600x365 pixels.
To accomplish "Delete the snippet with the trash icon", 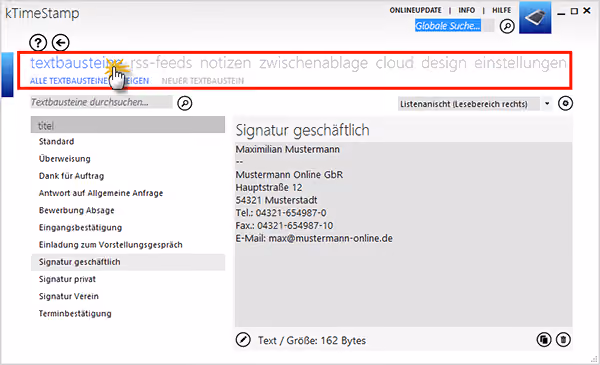I will tap(563, 339).
